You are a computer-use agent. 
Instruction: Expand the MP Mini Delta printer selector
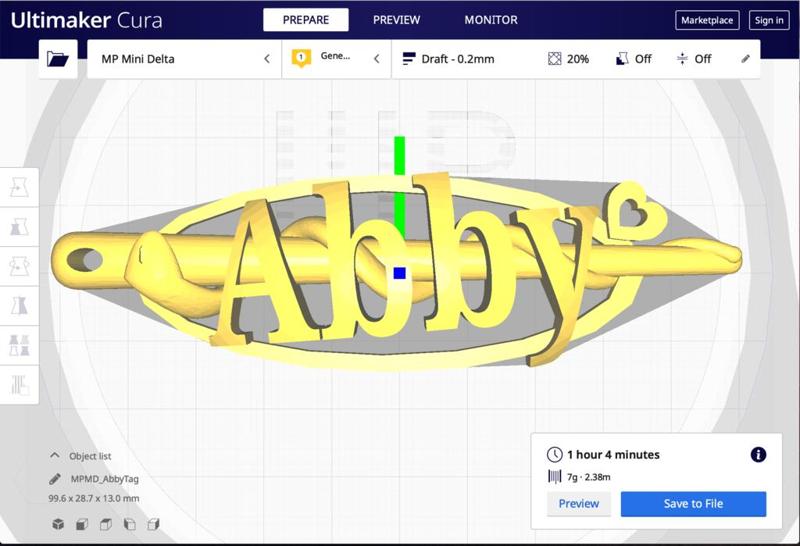pyautogui.click(x=184, y=59)
